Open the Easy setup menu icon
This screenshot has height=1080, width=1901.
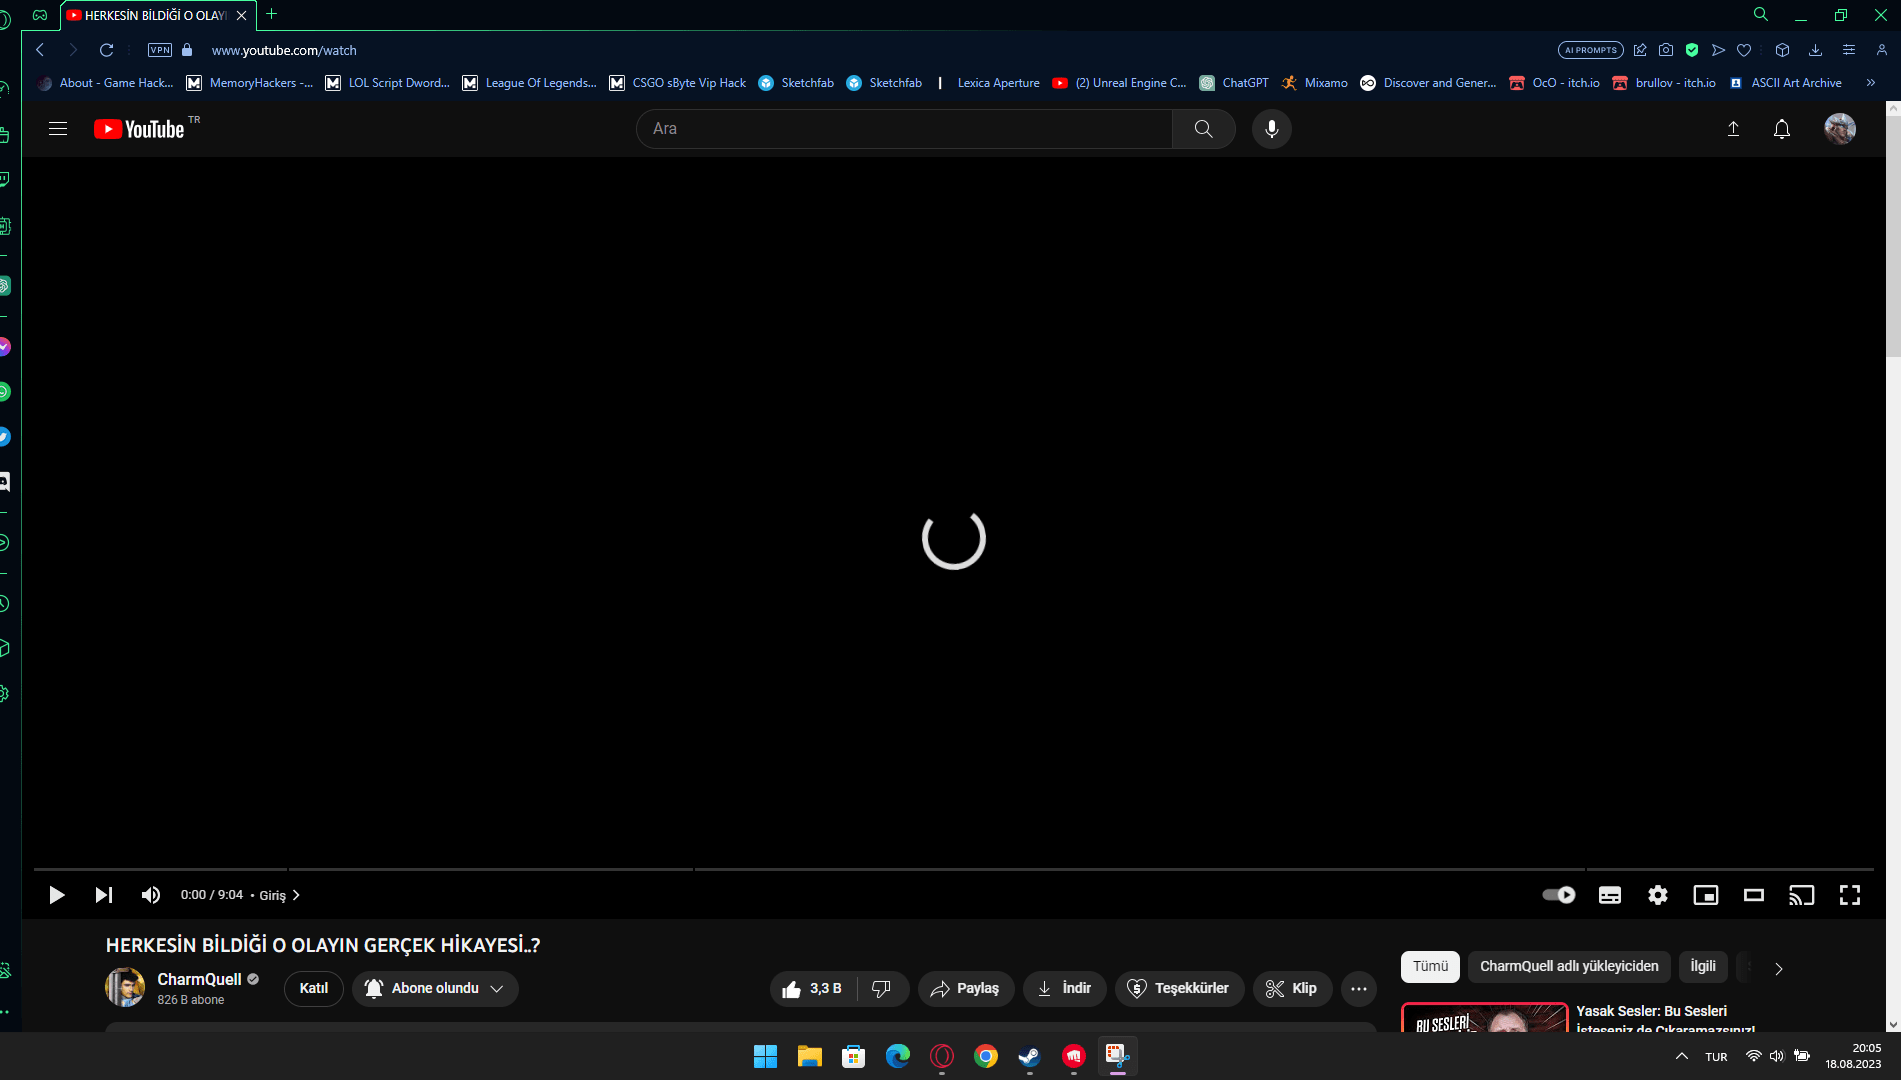coord(1848,50)
